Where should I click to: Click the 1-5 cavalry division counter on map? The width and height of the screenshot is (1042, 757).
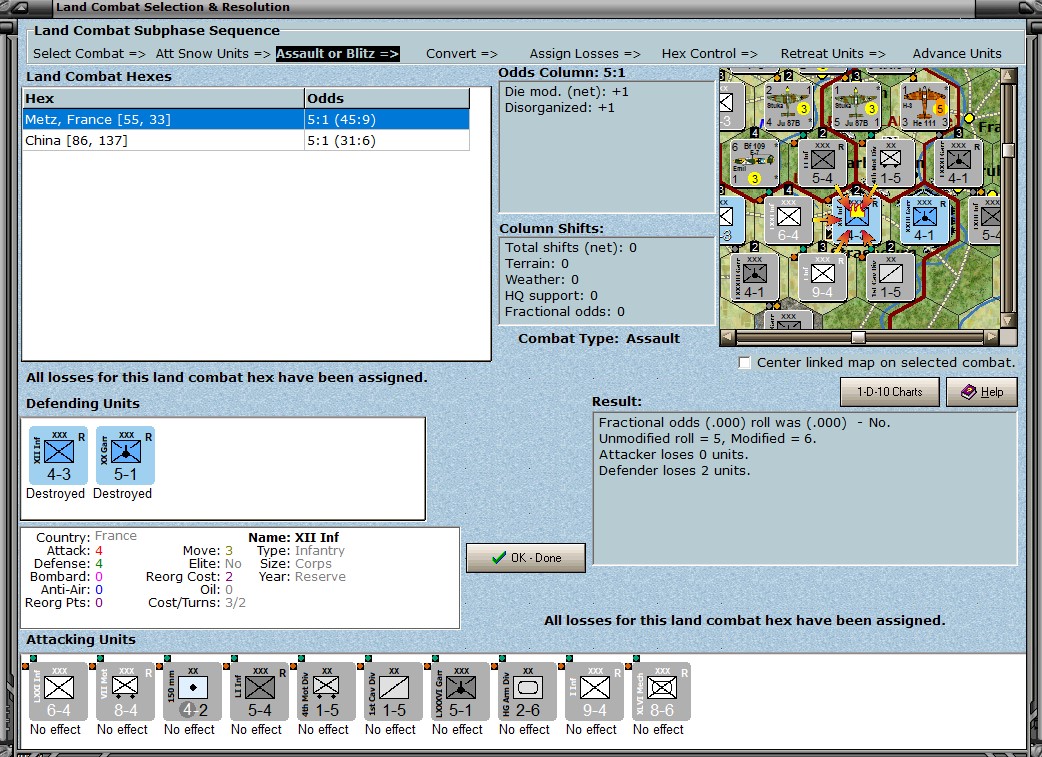pos(890,277)
